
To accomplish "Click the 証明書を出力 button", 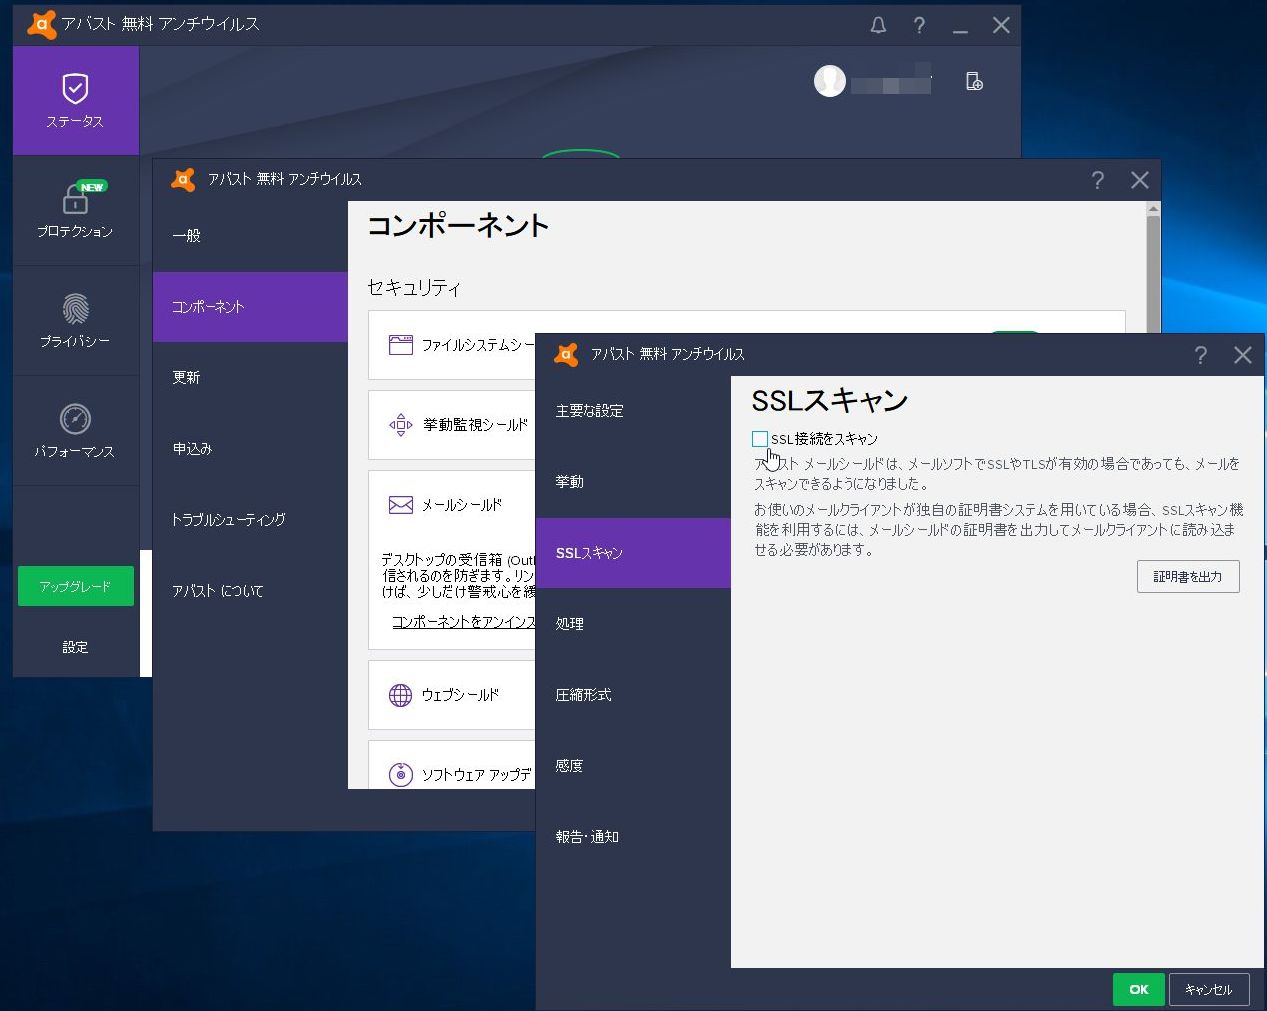I will tap(1188, 576).
